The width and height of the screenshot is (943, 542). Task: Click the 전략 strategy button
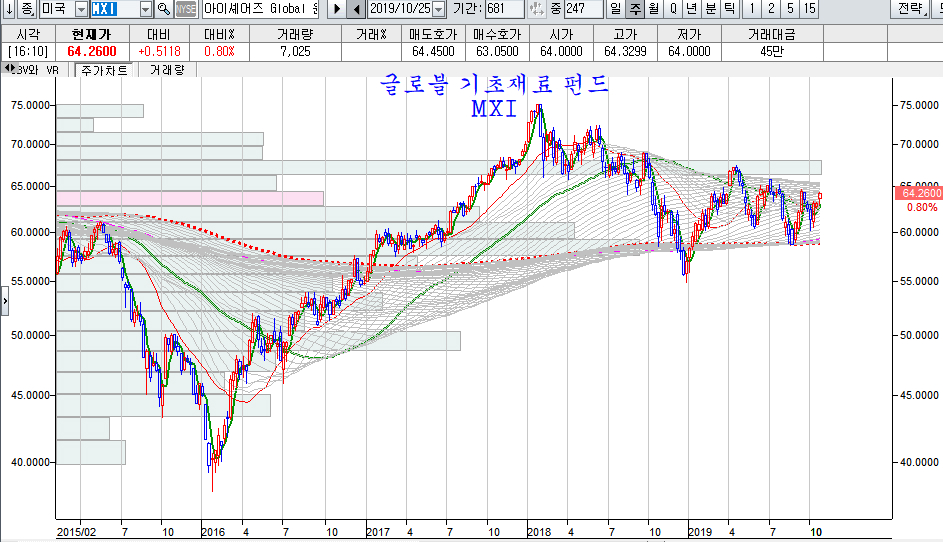[x=910, y=9]
